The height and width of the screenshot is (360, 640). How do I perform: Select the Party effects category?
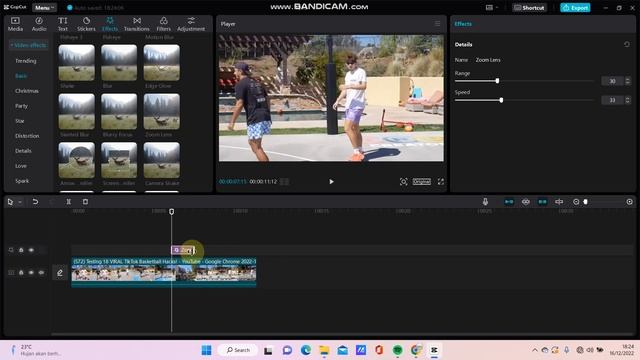tap(22, 106)
